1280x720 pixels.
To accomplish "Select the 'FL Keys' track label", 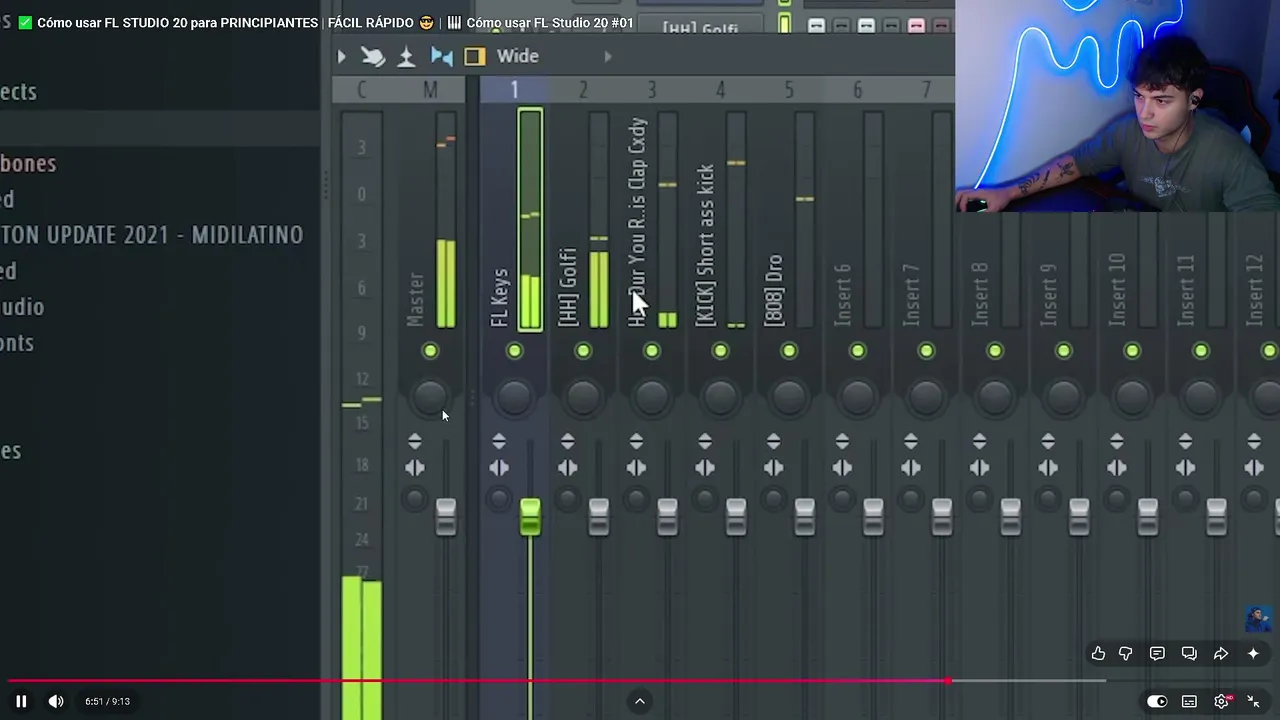I will [x=500, y=297].
